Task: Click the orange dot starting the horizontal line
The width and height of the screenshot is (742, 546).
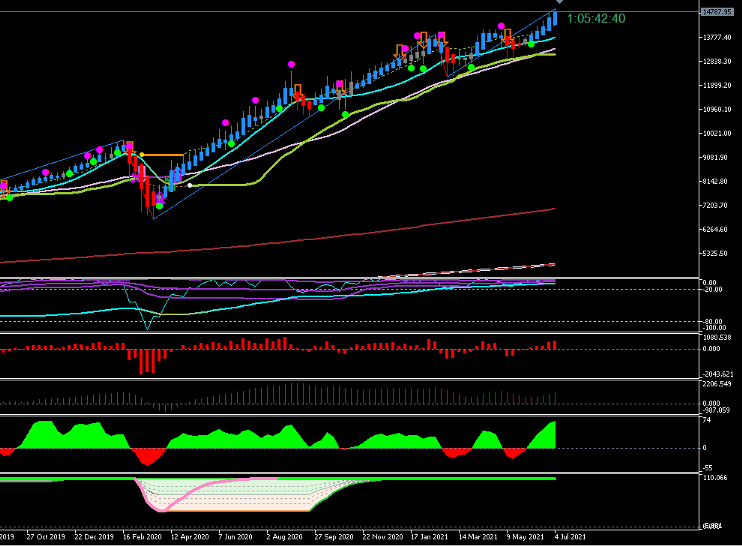Action: 143,155
